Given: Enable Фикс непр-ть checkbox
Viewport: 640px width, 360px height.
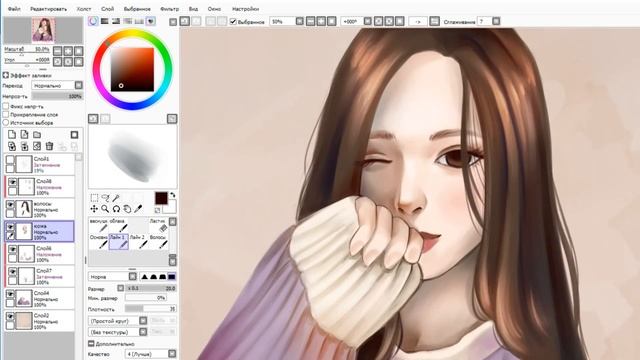Looking at the screenshot, I should [6, 106].
